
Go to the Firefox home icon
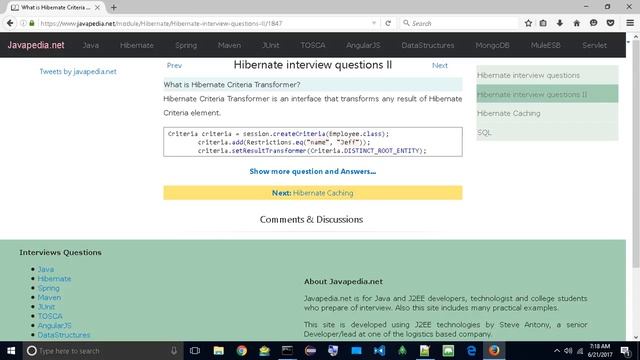(576, 23)
